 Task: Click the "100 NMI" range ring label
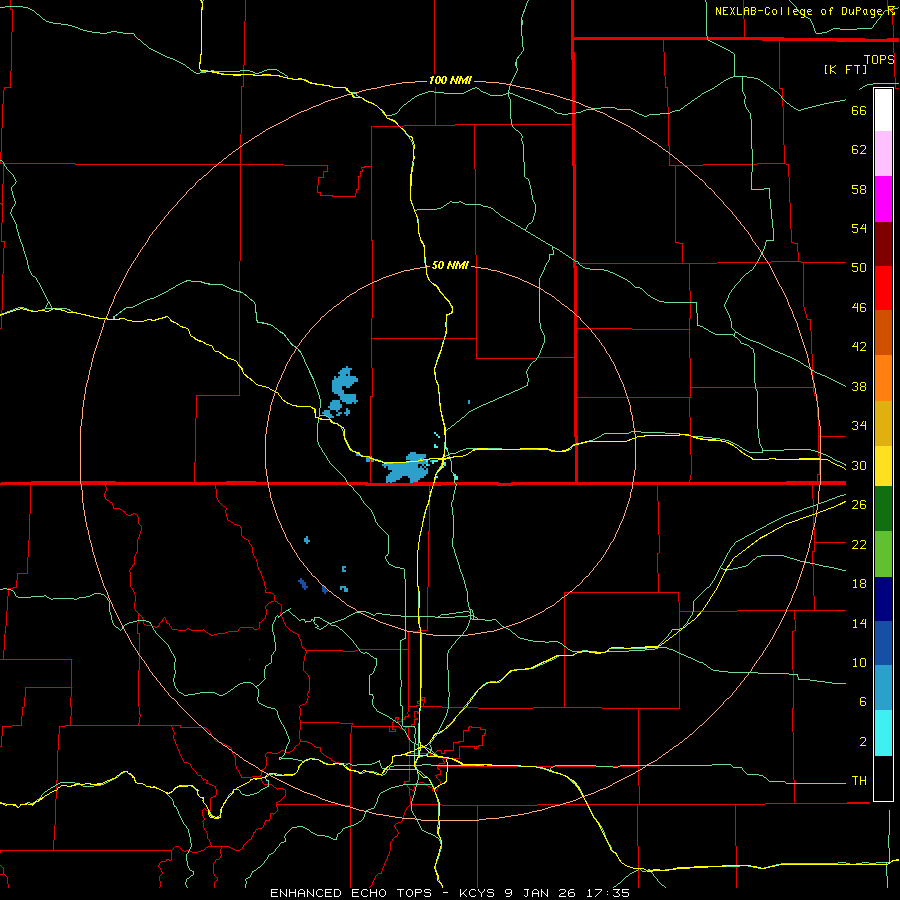[450, 80]
